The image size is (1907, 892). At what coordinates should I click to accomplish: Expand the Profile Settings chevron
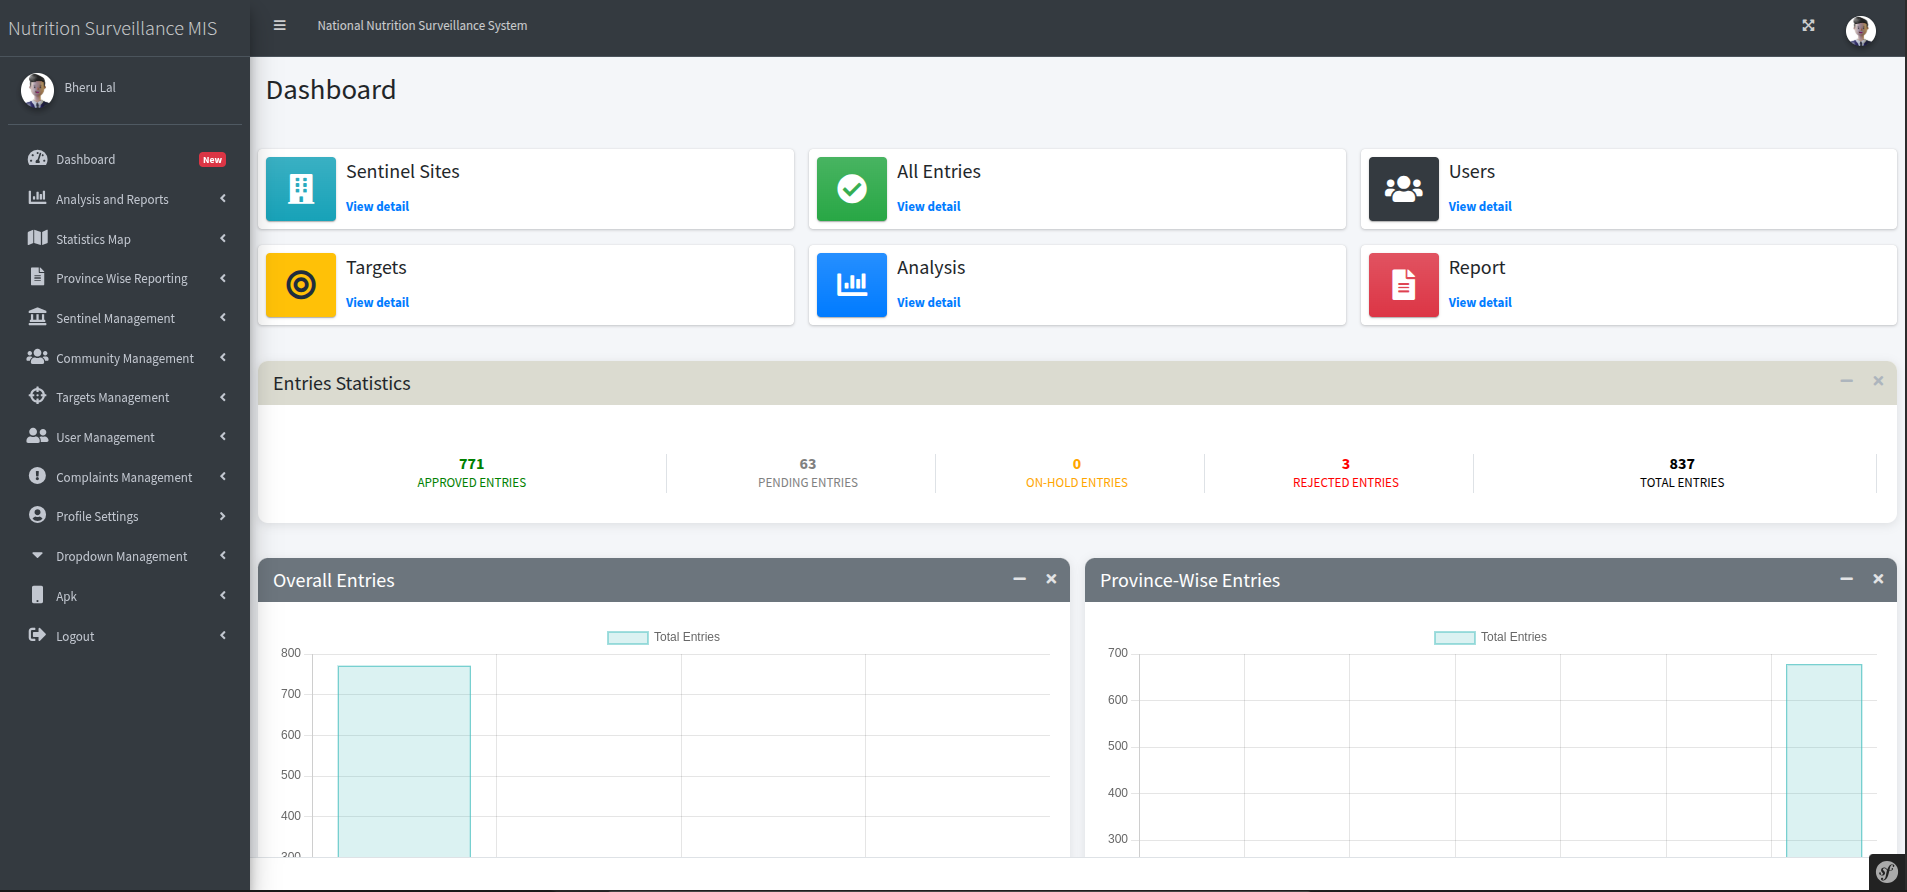(223, 516)
